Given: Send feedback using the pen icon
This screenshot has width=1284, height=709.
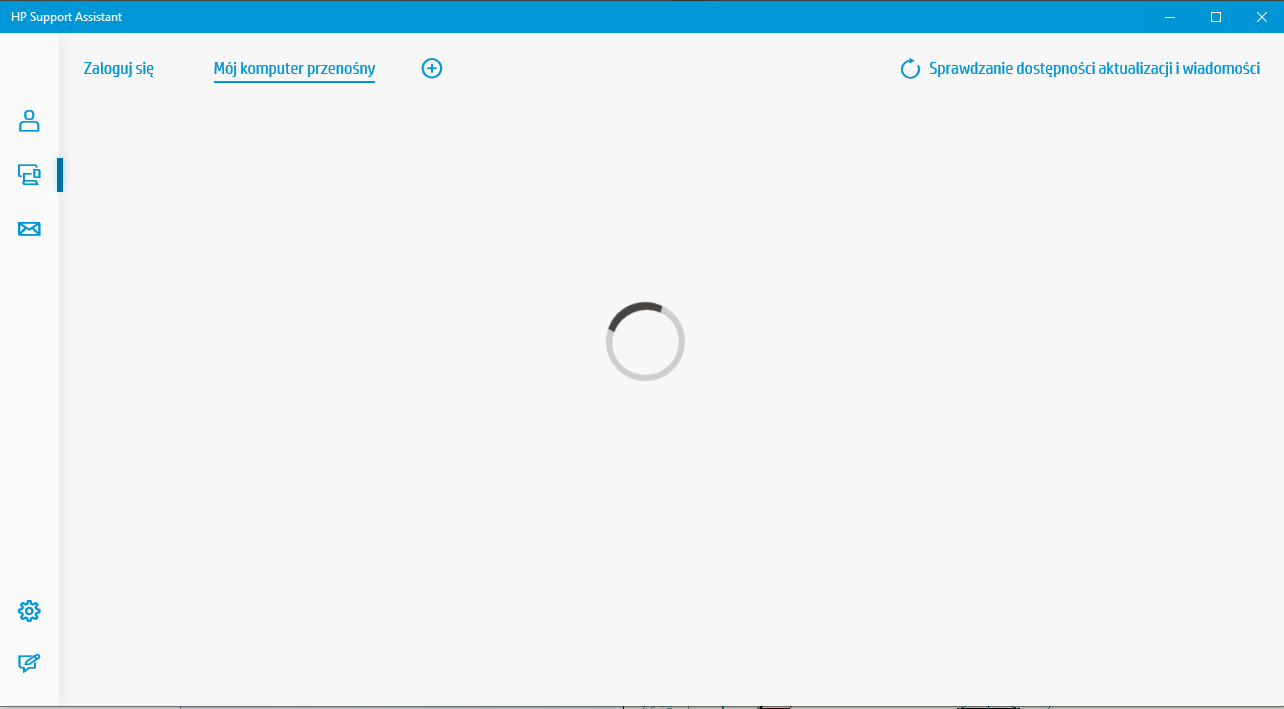Looking at the screenshot, I should 29,662.
